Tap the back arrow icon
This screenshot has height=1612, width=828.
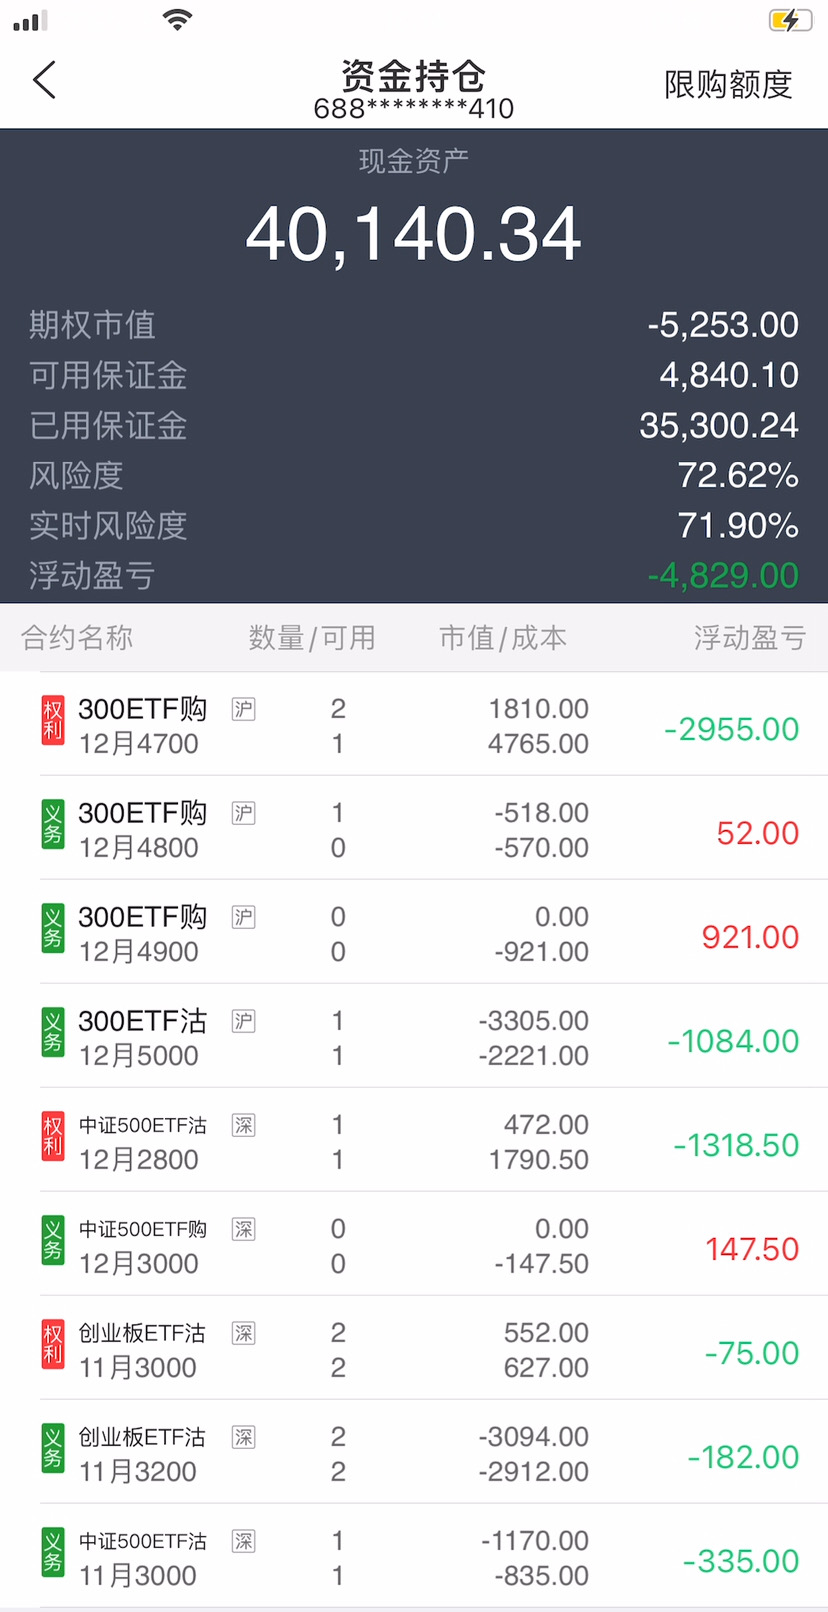click(x=45, y=80)
